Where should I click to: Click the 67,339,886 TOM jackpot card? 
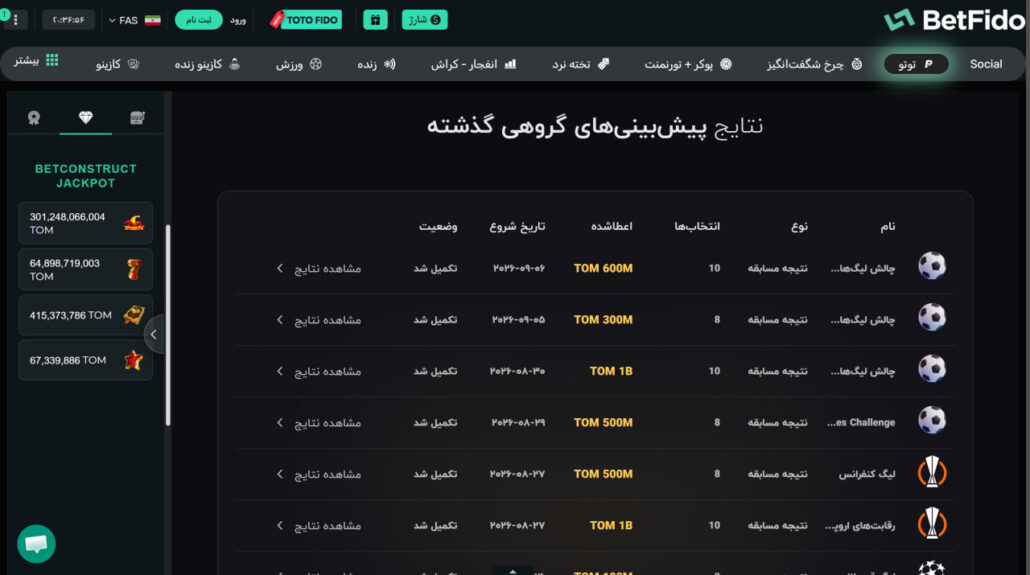pos(85,360)
